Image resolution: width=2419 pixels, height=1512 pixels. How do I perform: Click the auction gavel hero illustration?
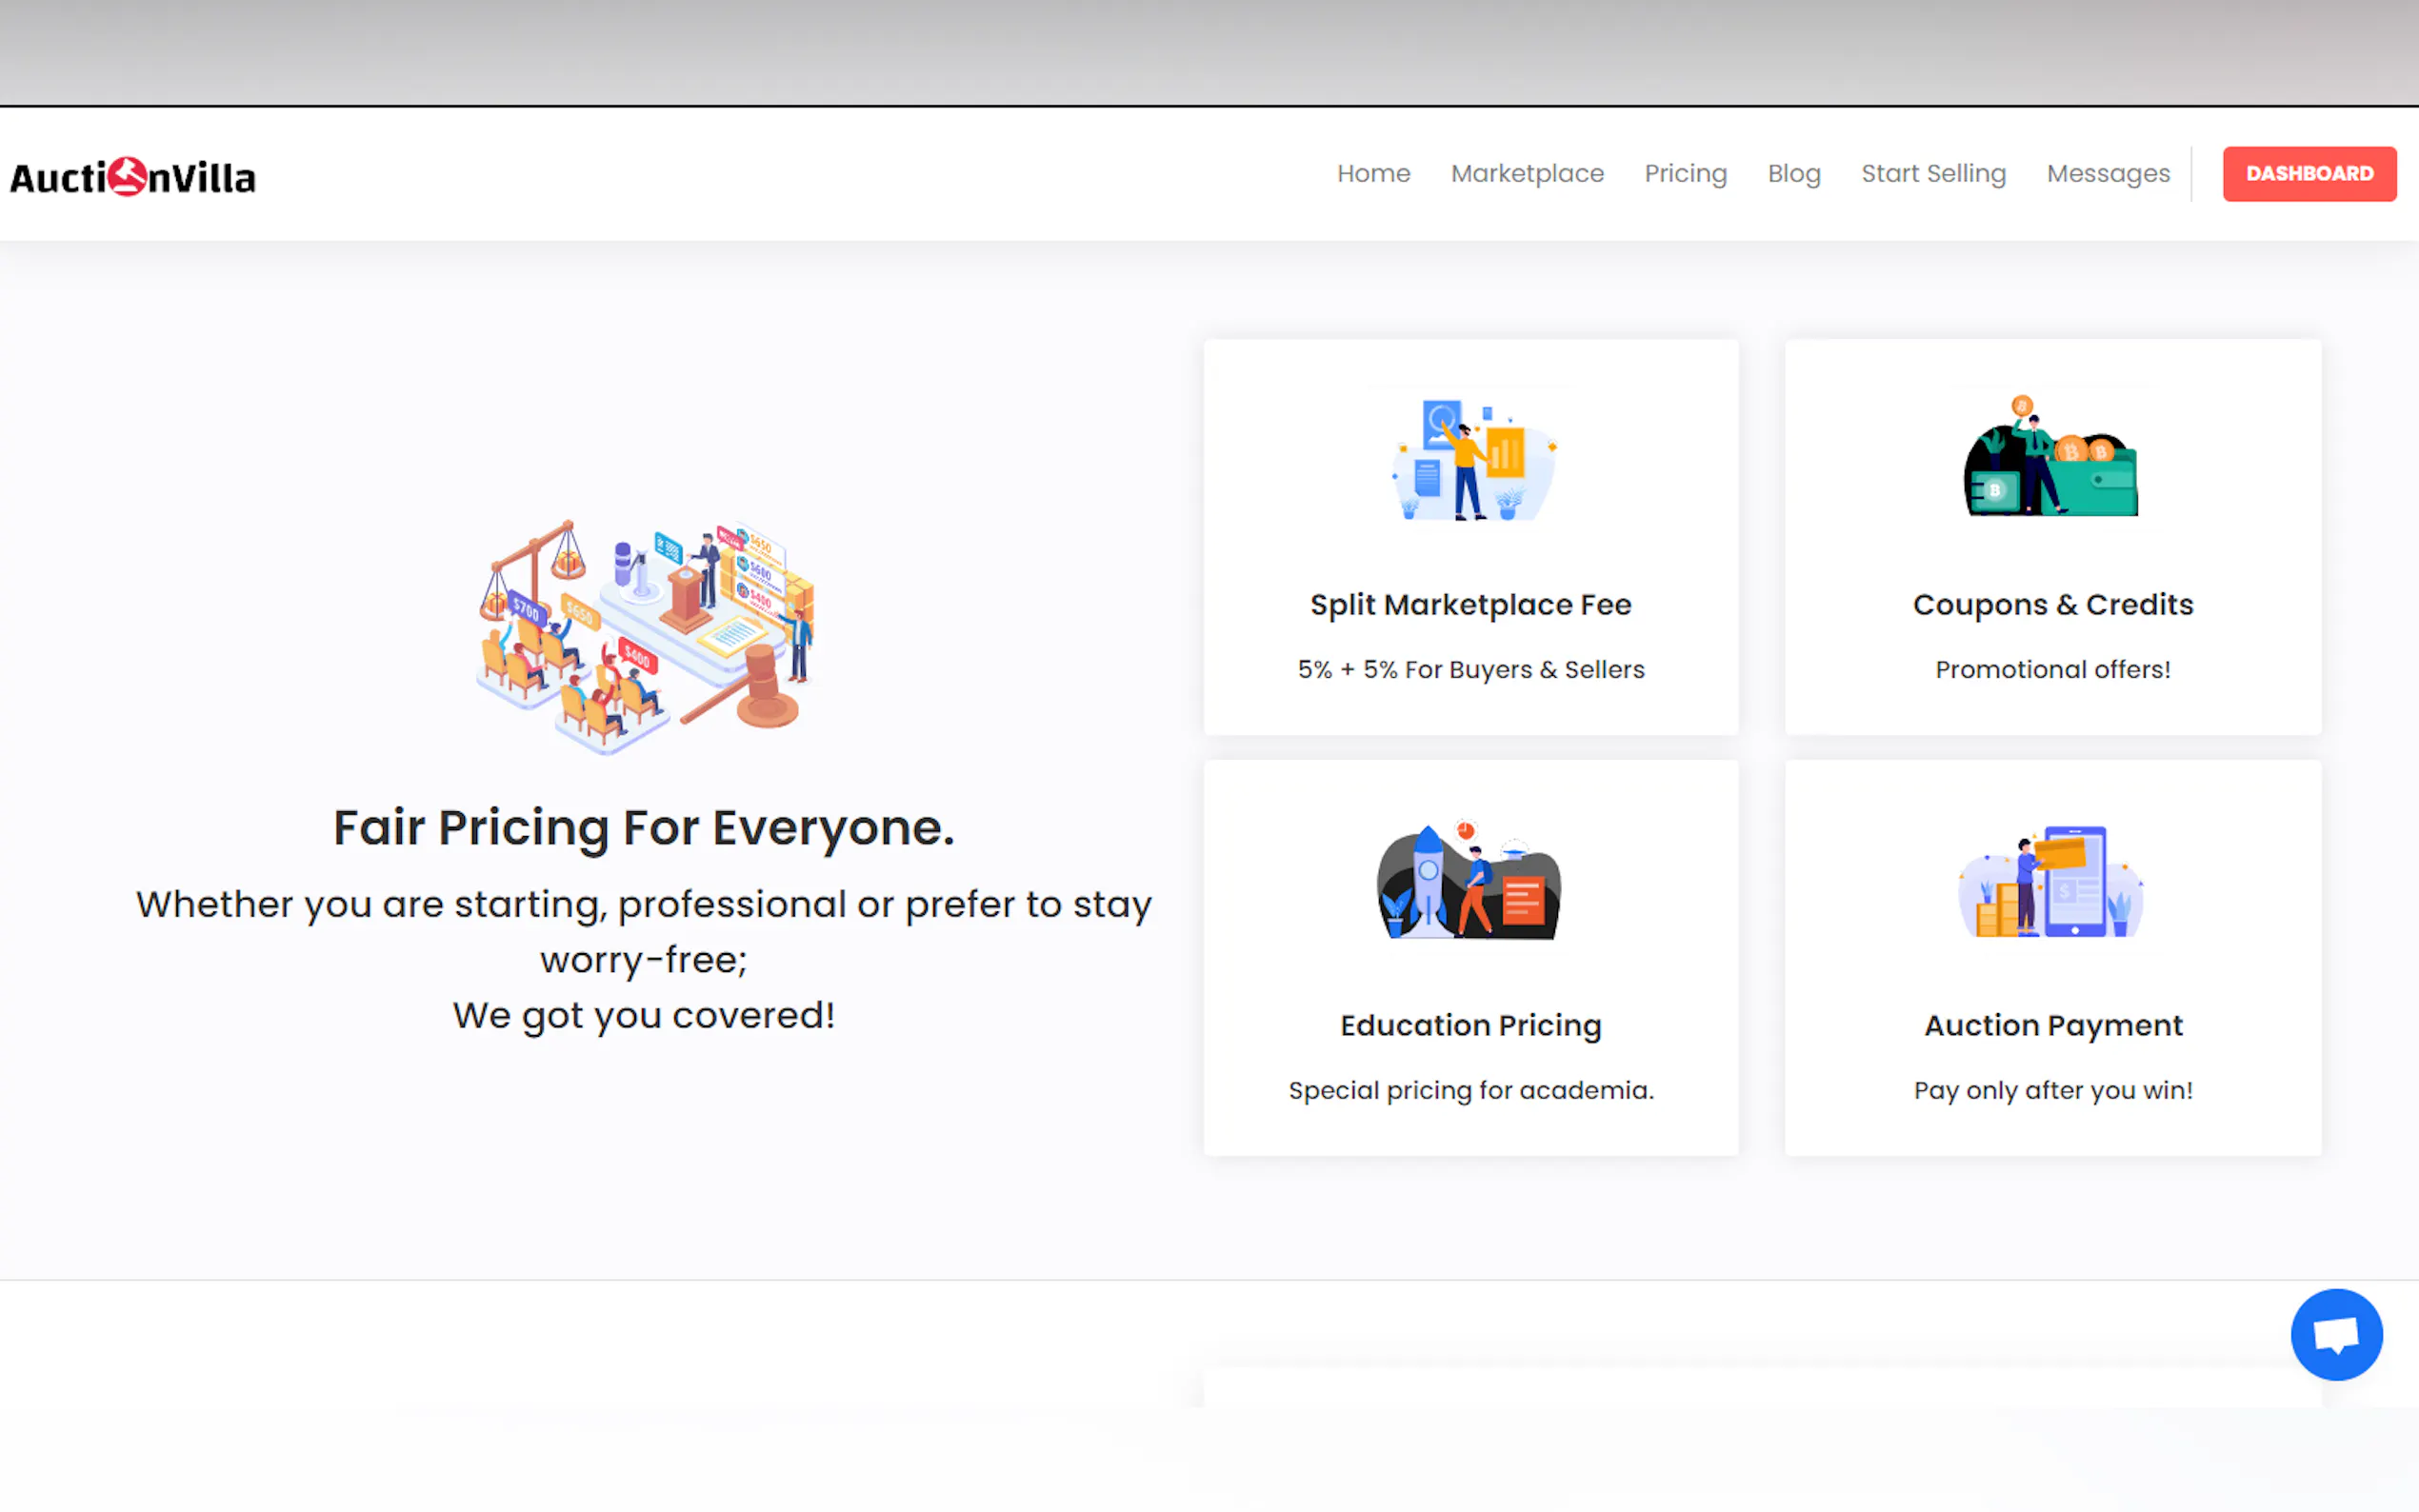[646, 636]
